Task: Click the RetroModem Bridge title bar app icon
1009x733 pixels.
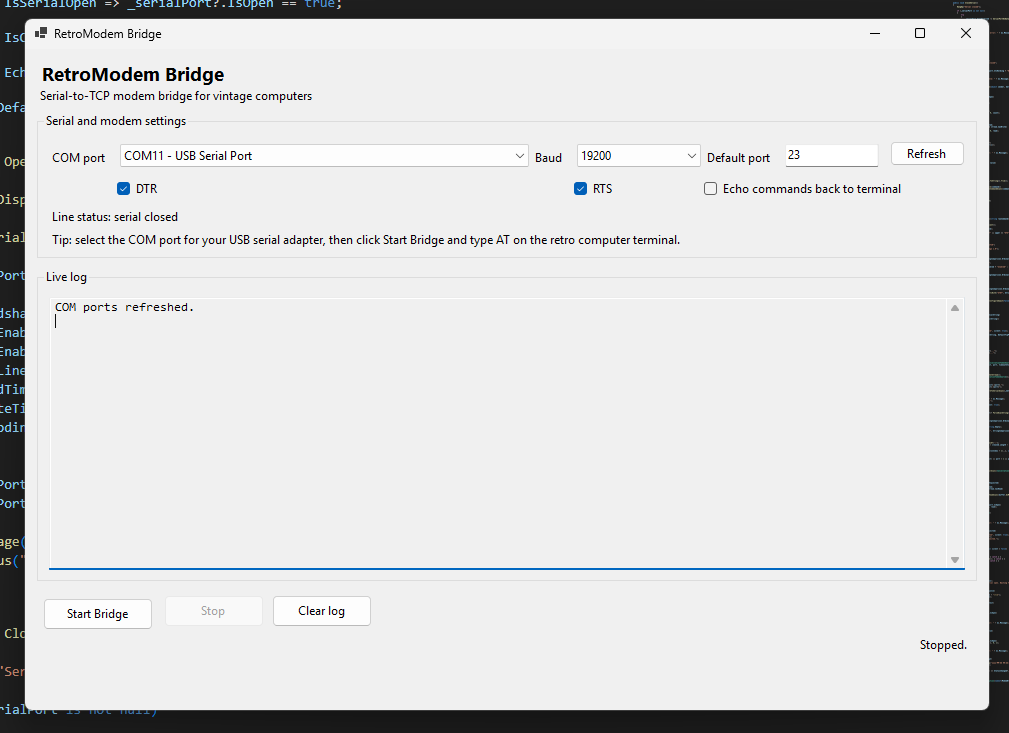Action: (41, 33)
